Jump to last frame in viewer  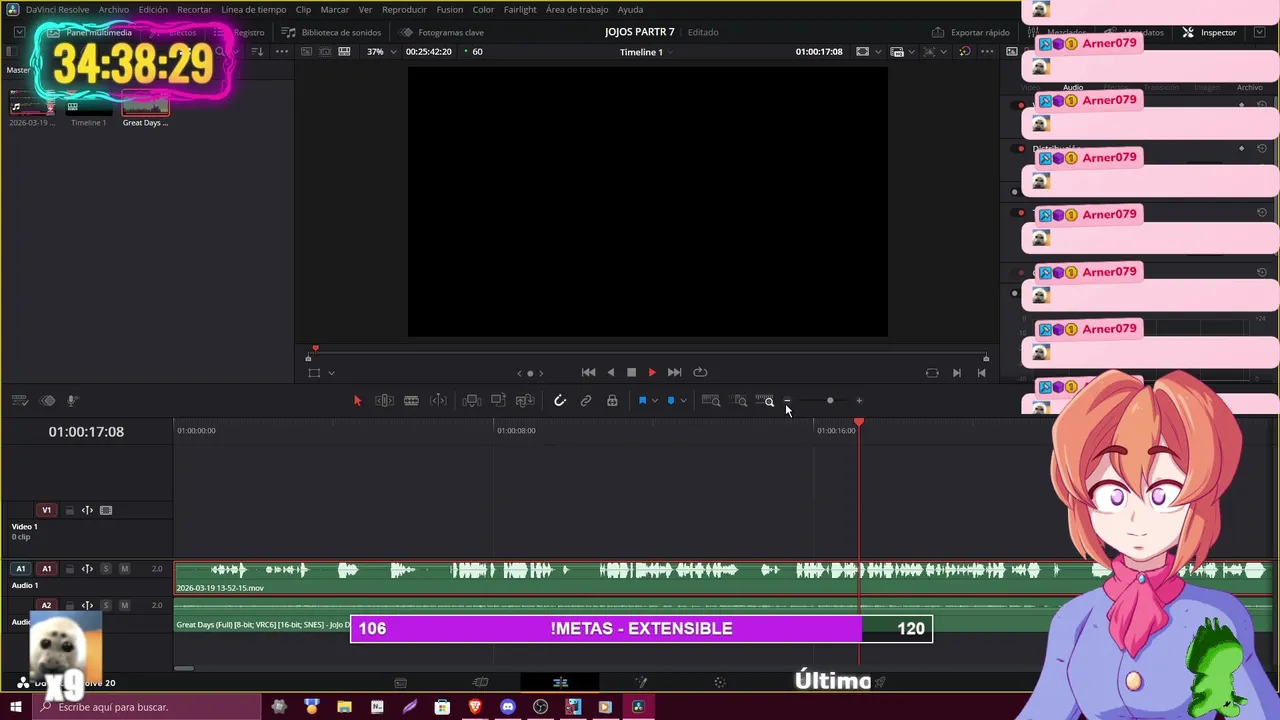674,373
